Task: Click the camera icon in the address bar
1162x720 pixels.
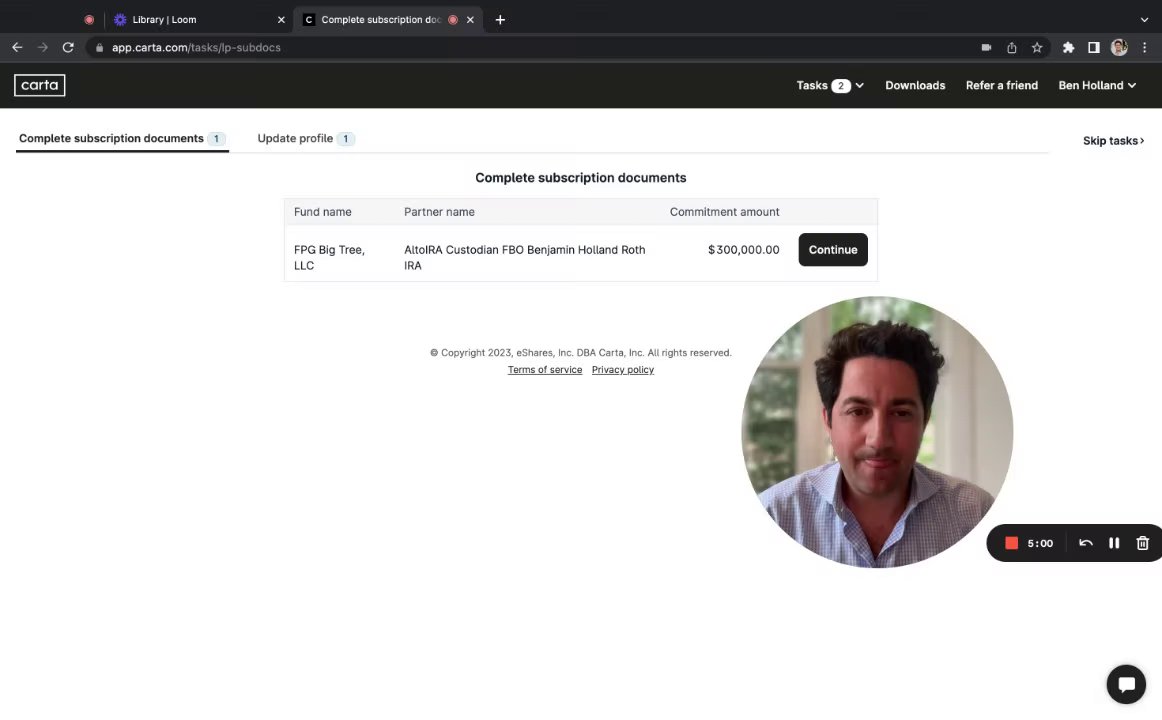Action: tap(986, 47)
